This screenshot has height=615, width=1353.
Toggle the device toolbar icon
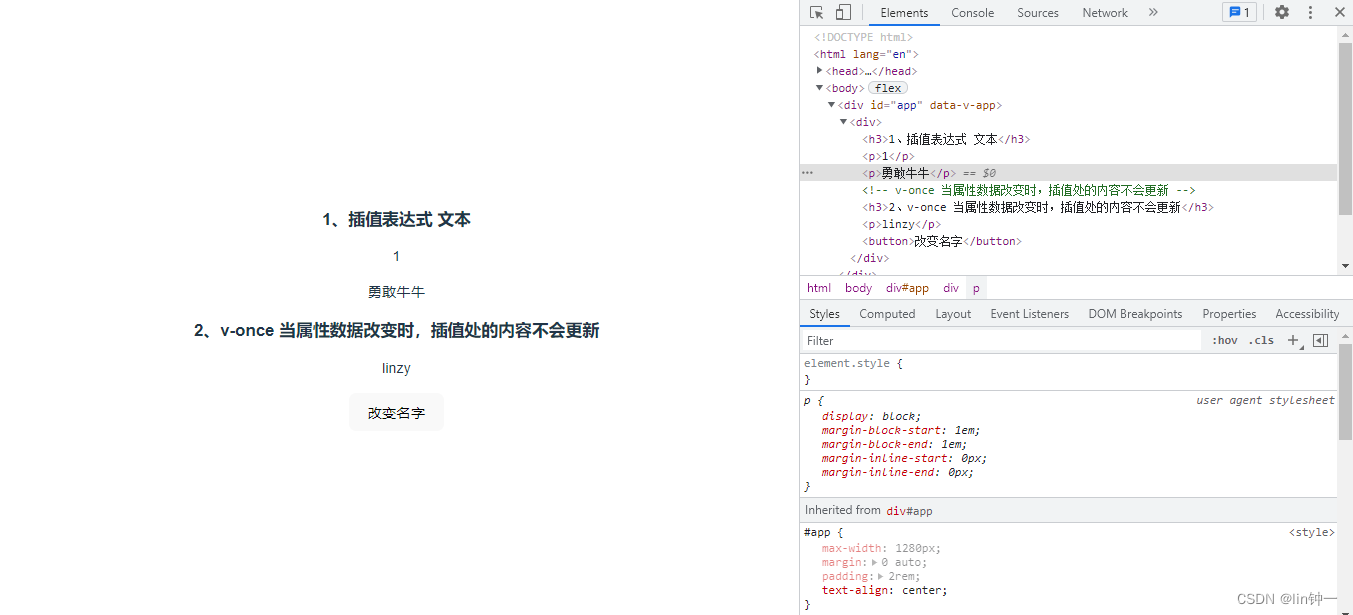(x=843, y=13)
